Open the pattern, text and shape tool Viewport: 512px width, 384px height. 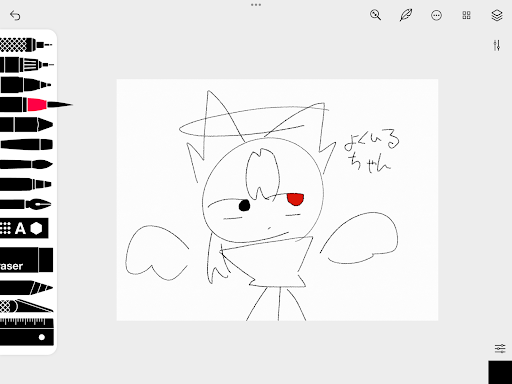(x=24, y=228)
